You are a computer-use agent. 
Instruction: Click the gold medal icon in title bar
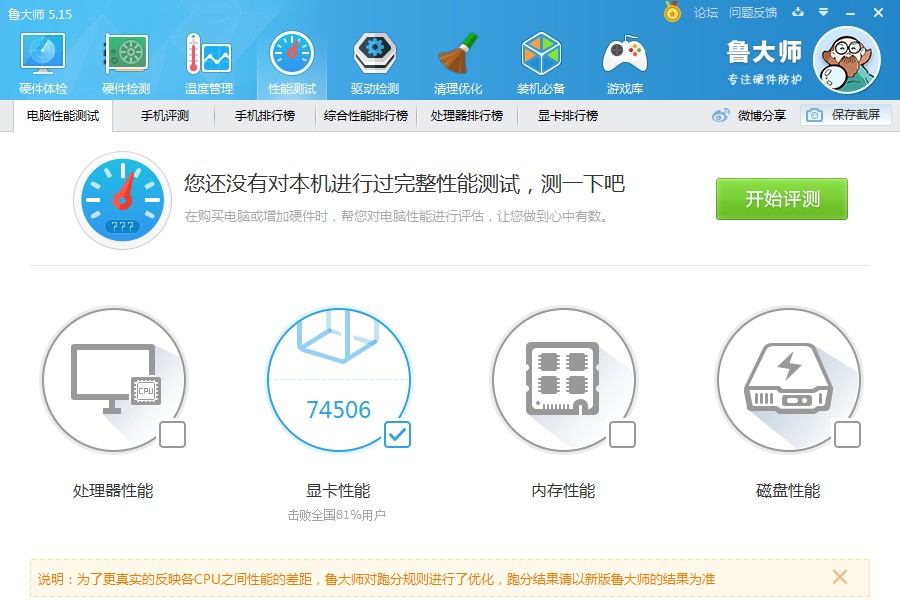(672, 11)
